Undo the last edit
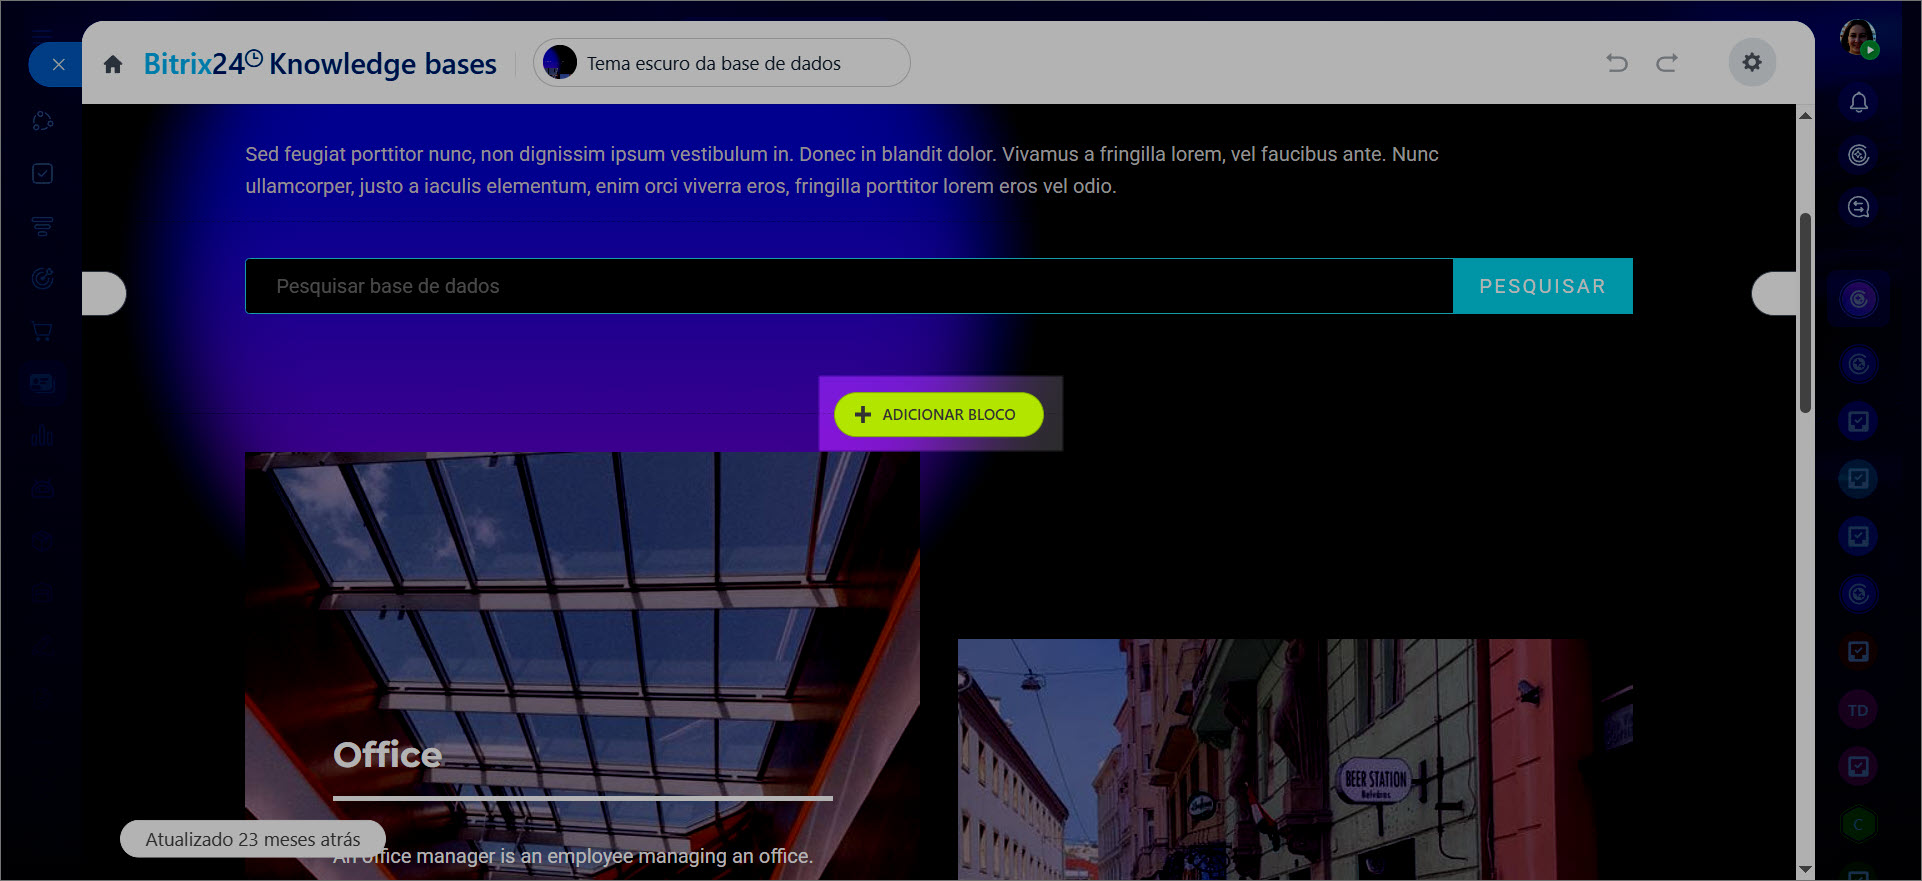The image size is (1922, 881). pyautogui.click(x=1616, y=63)
